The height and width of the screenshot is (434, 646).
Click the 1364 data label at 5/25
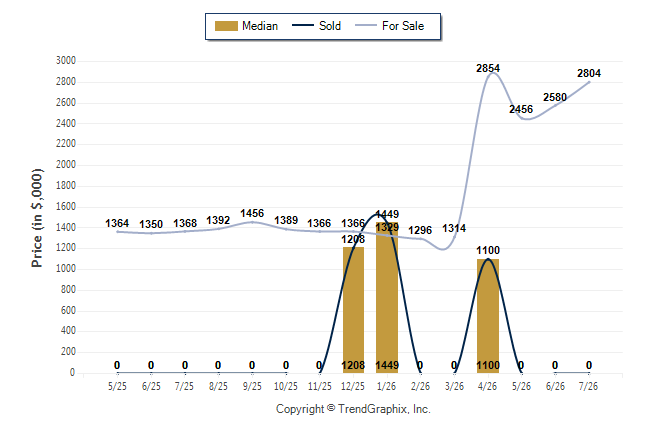coord(117,223)
